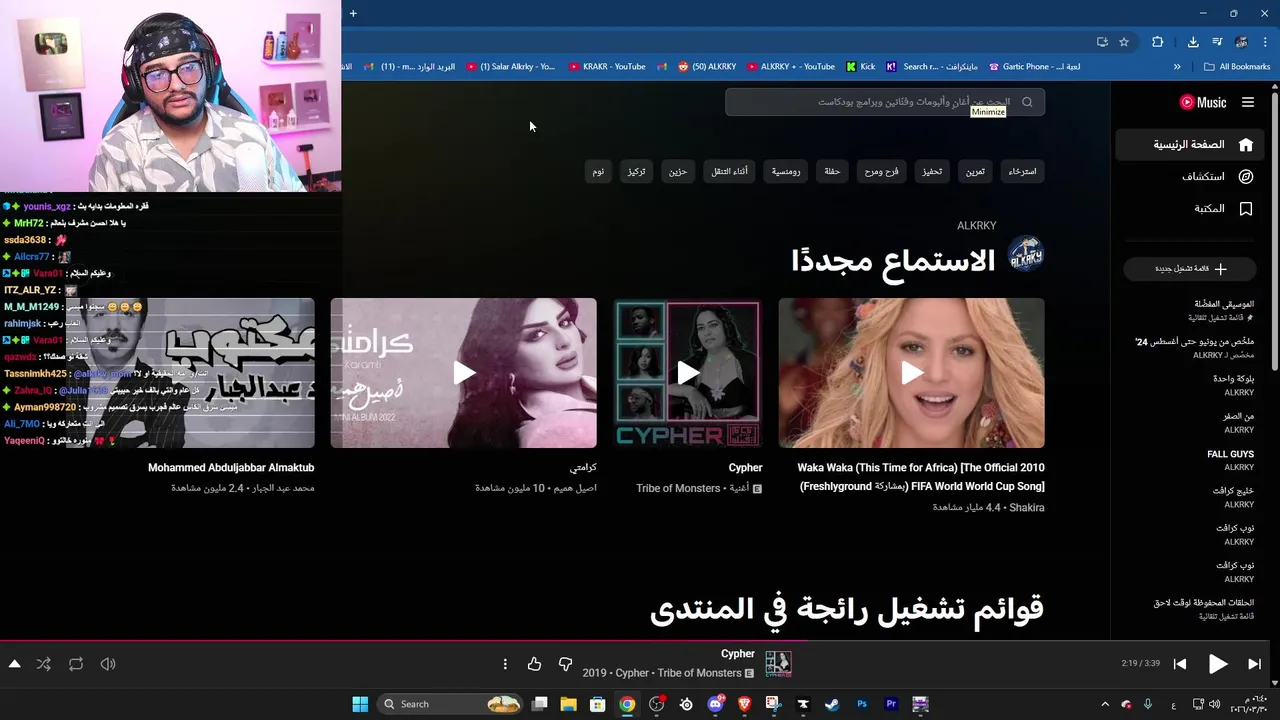
Task: Open Steam from the taskbar
Action: point(832,704)
